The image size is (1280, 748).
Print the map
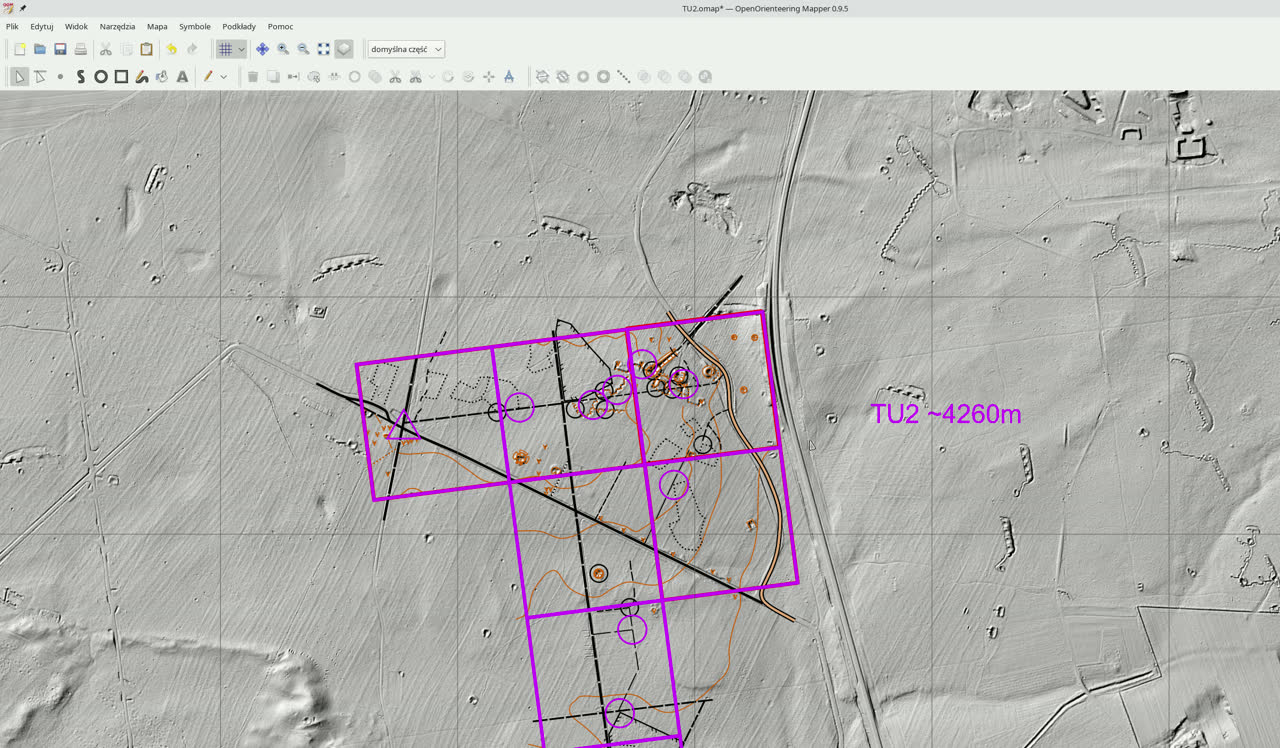[x=81, y=49]
